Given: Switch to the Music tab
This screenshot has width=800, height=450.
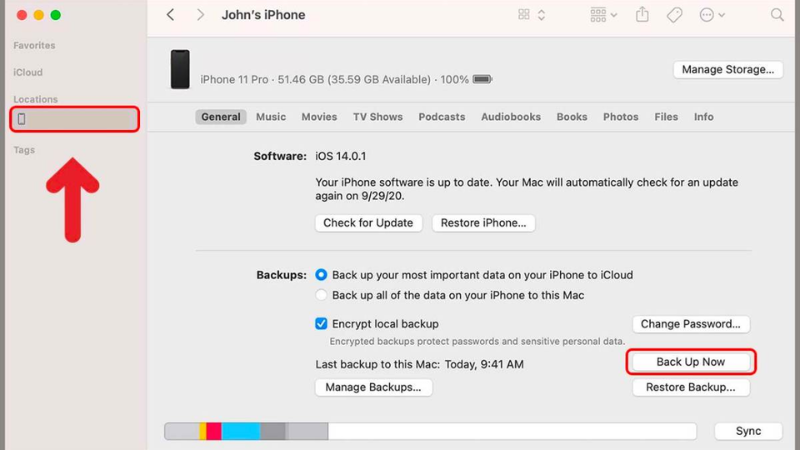Looking at the screenshot, I should coord(271,117).
